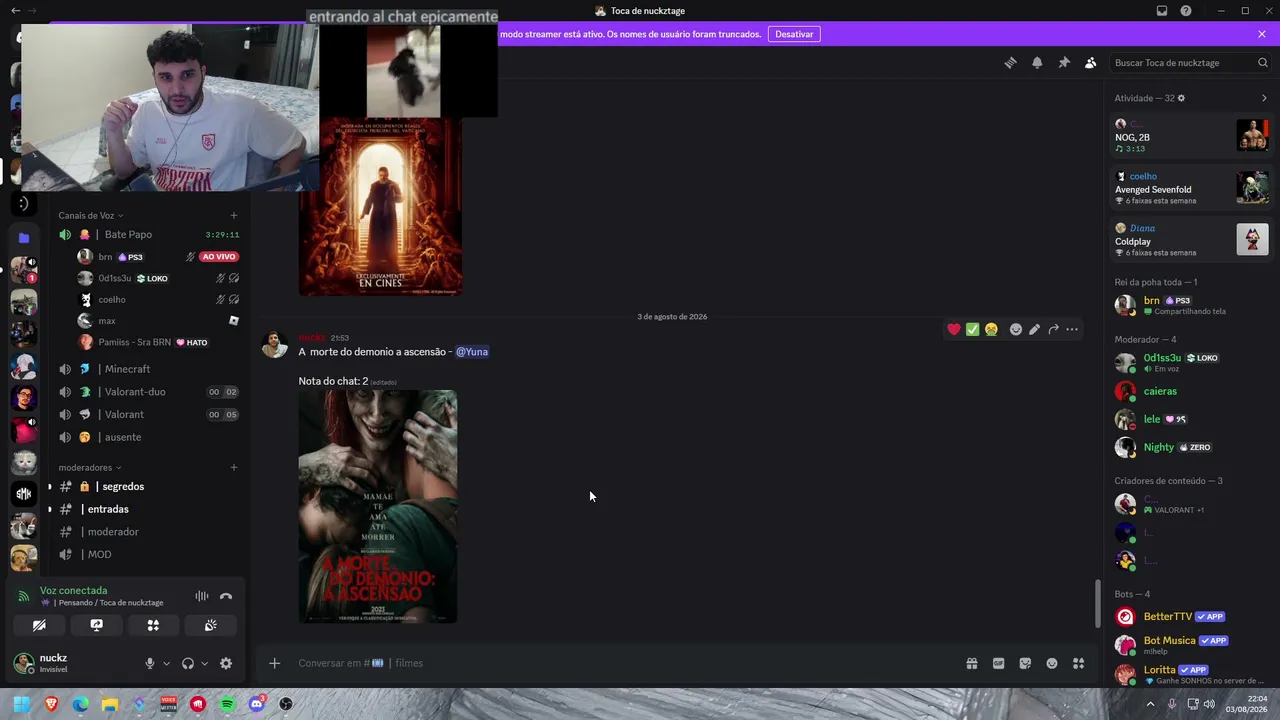Click the @Yuna mention
This screenshot has width=1280, height=720.
(472, 352)
